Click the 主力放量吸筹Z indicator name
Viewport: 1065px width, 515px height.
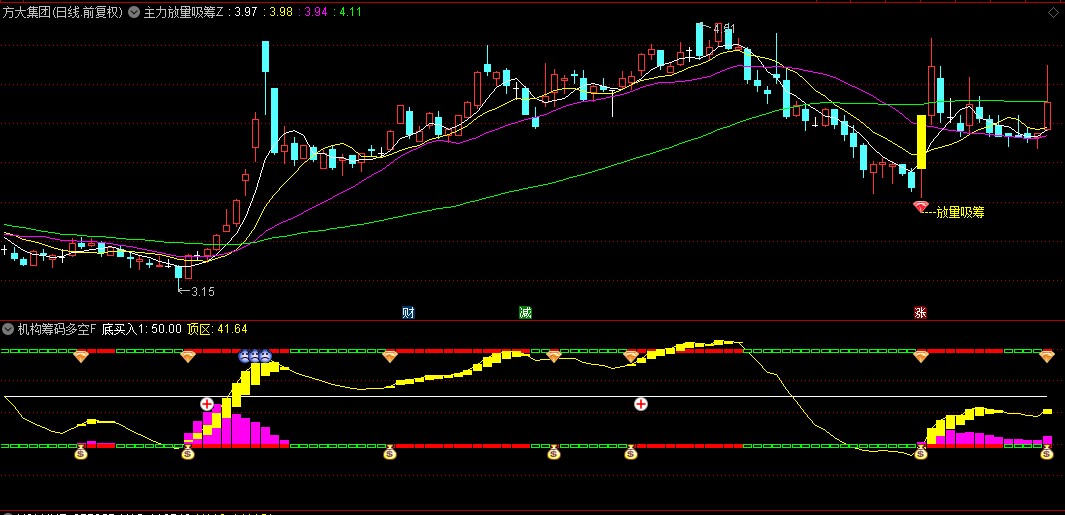click(183, 12)
